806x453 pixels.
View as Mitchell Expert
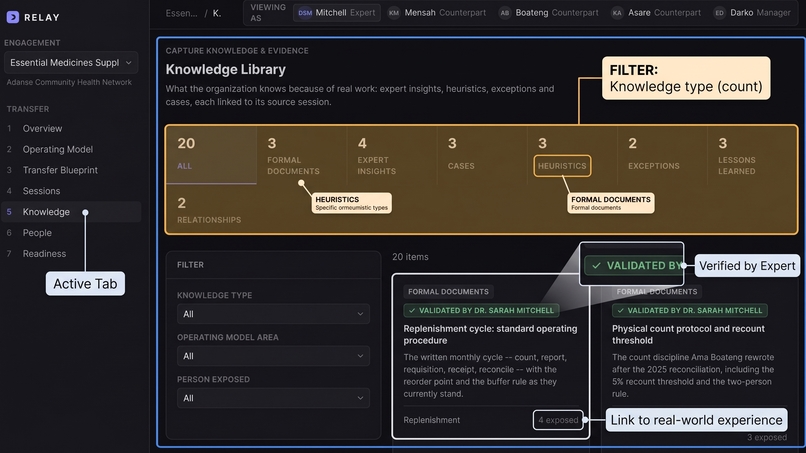337,13
